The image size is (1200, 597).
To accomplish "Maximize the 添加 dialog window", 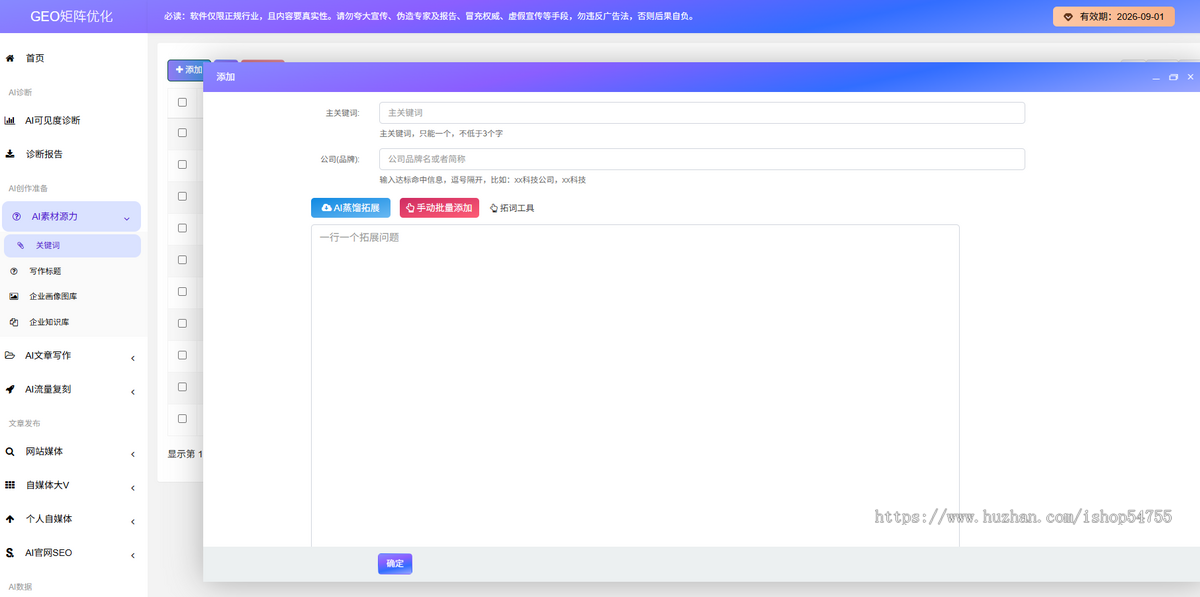I will pos(1173,77).
